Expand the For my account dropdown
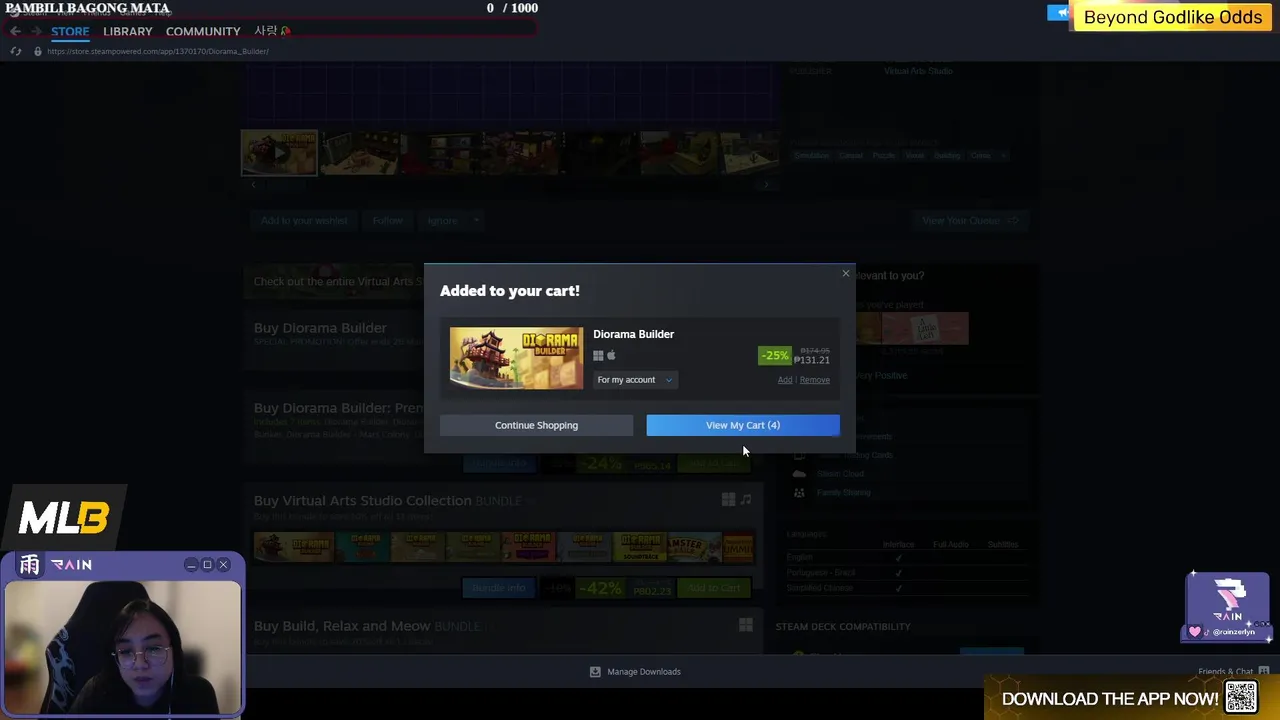 [635, 380]
